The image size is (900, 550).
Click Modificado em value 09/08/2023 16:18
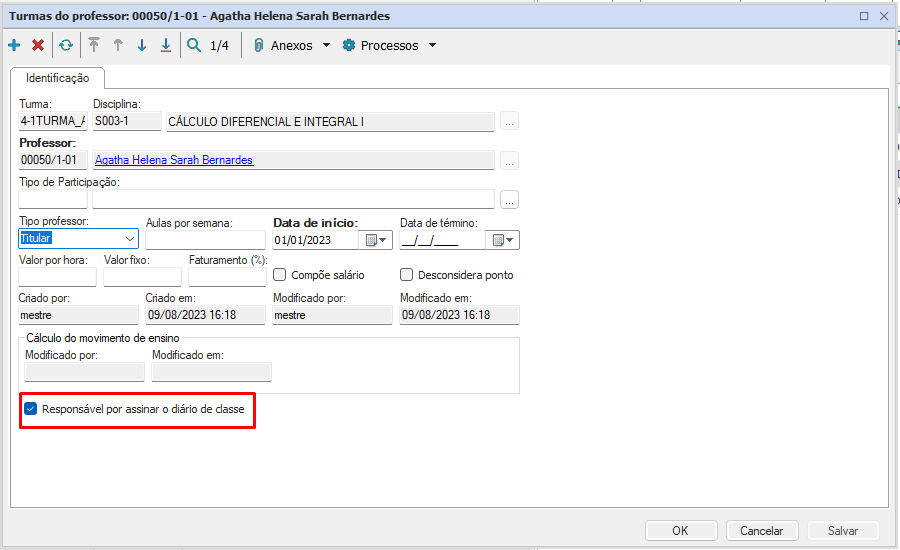[x=460, y=315]
